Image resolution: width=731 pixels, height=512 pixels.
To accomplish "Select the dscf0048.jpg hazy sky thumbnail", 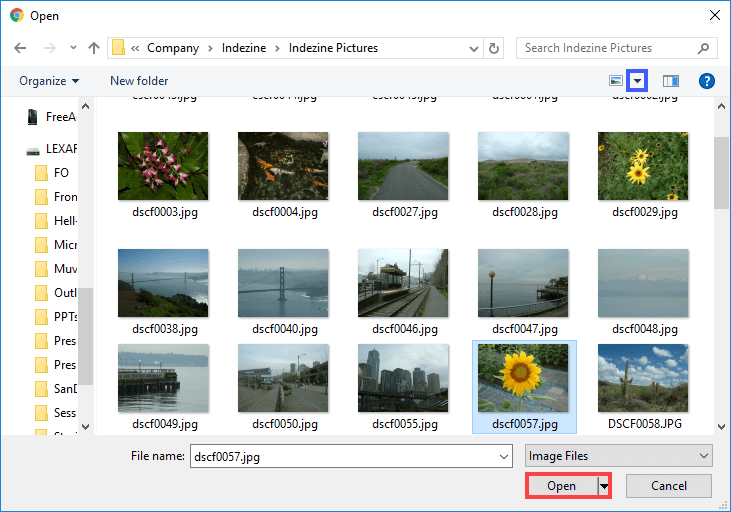I will tap(643, 283).
